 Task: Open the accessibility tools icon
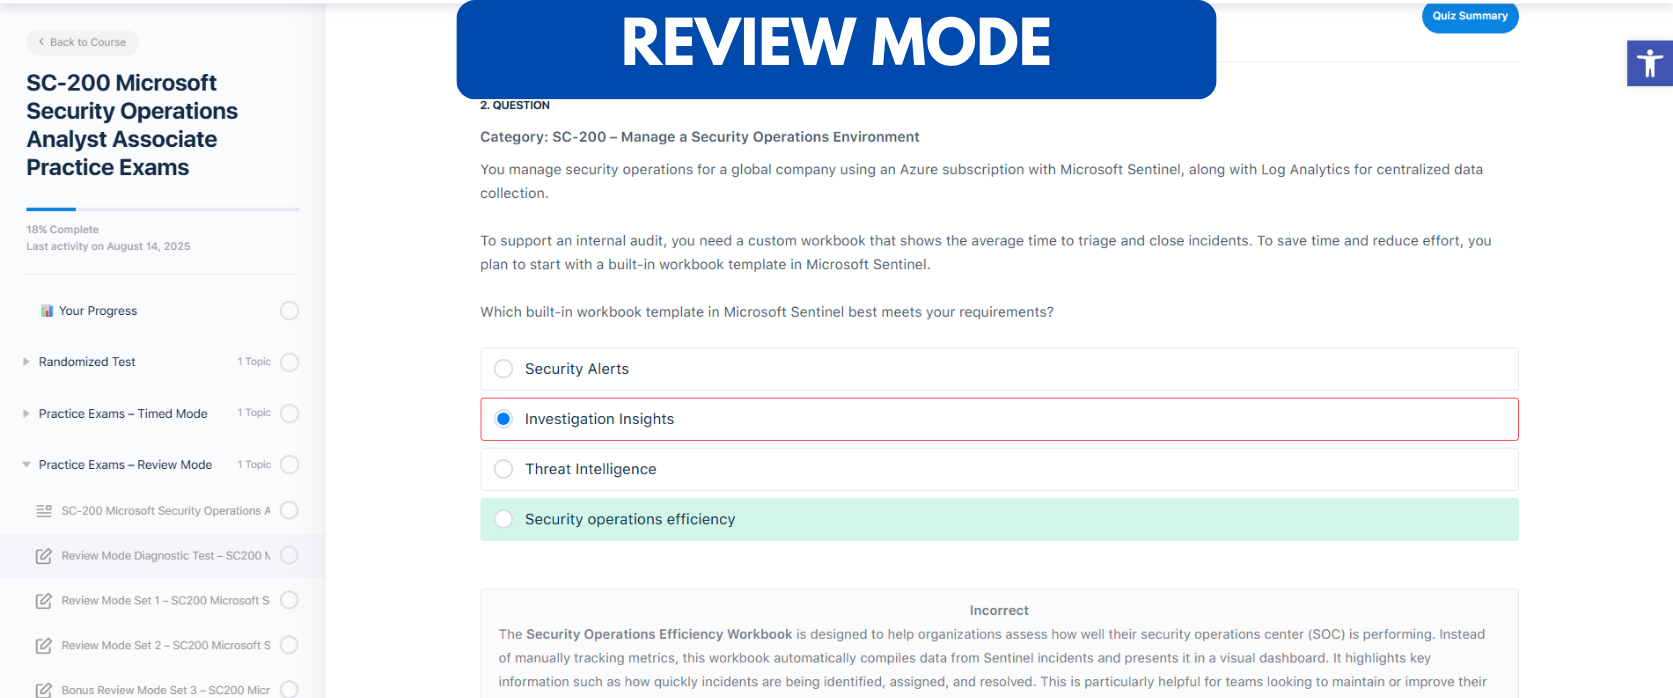tap(1649, 64)
